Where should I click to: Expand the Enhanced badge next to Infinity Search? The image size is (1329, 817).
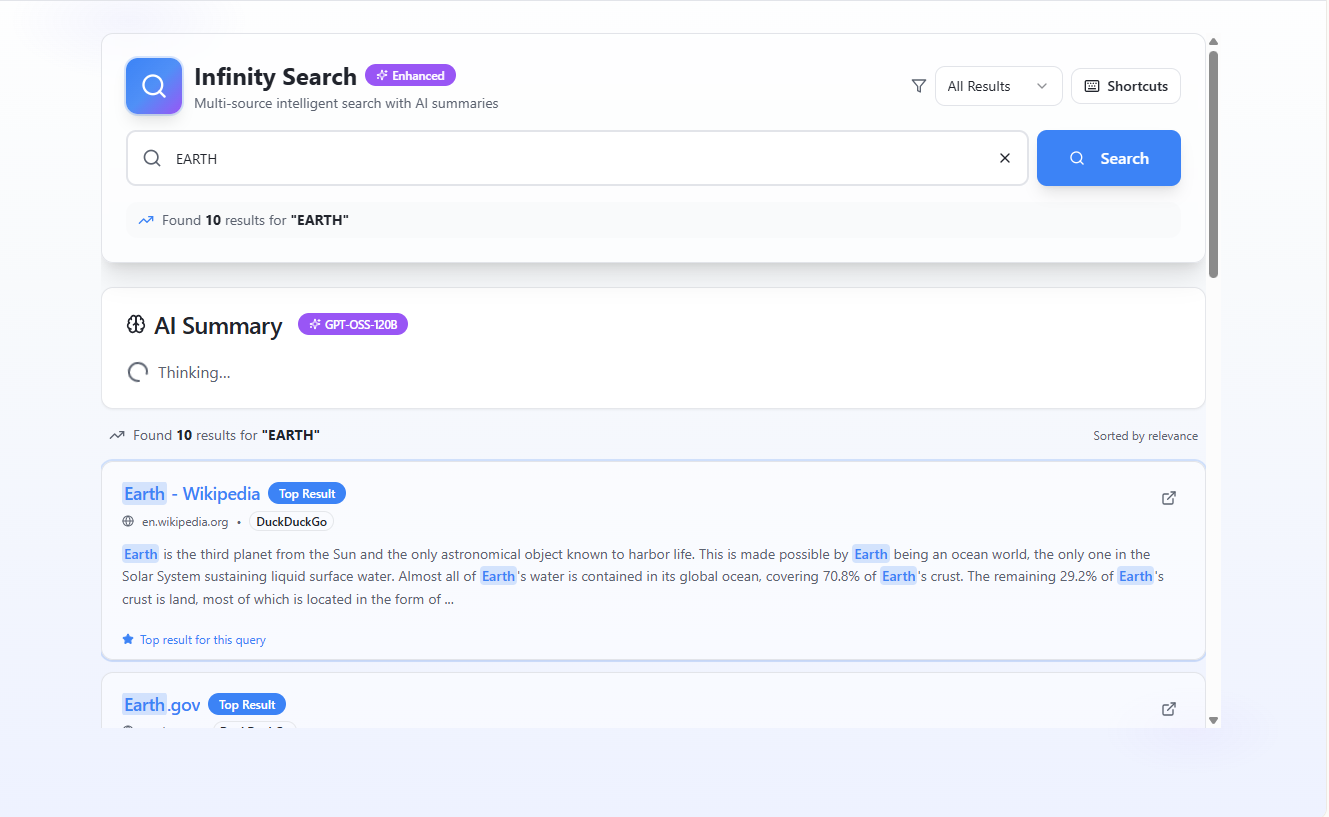(x=410, y=75)
